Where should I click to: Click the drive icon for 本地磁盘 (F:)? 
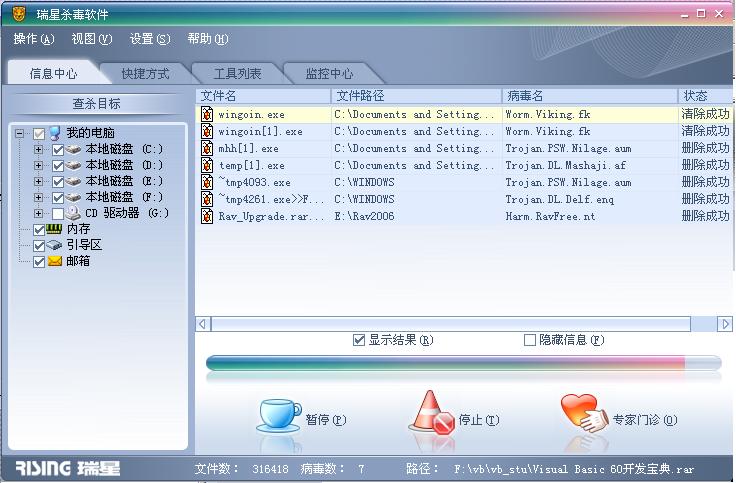pyautogui.click(x=73, y=197)
